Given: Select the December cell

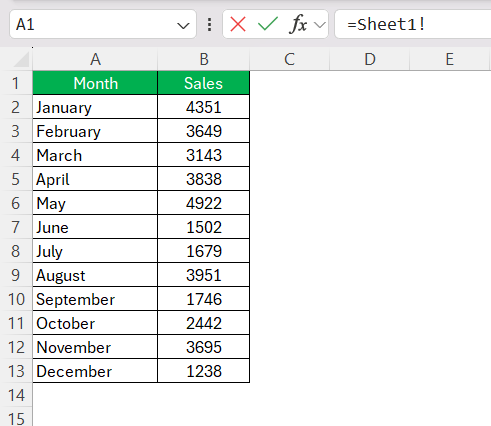Looking at the screenshot, I should click(x=95, y=371).
